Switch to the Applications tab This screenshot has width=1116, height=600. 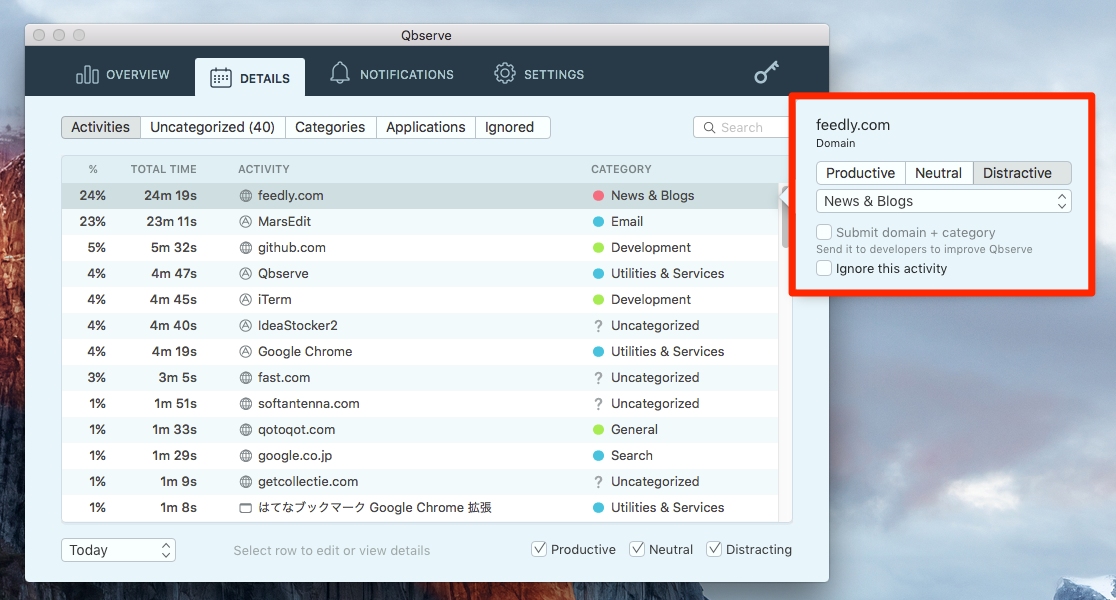point(425,127)
